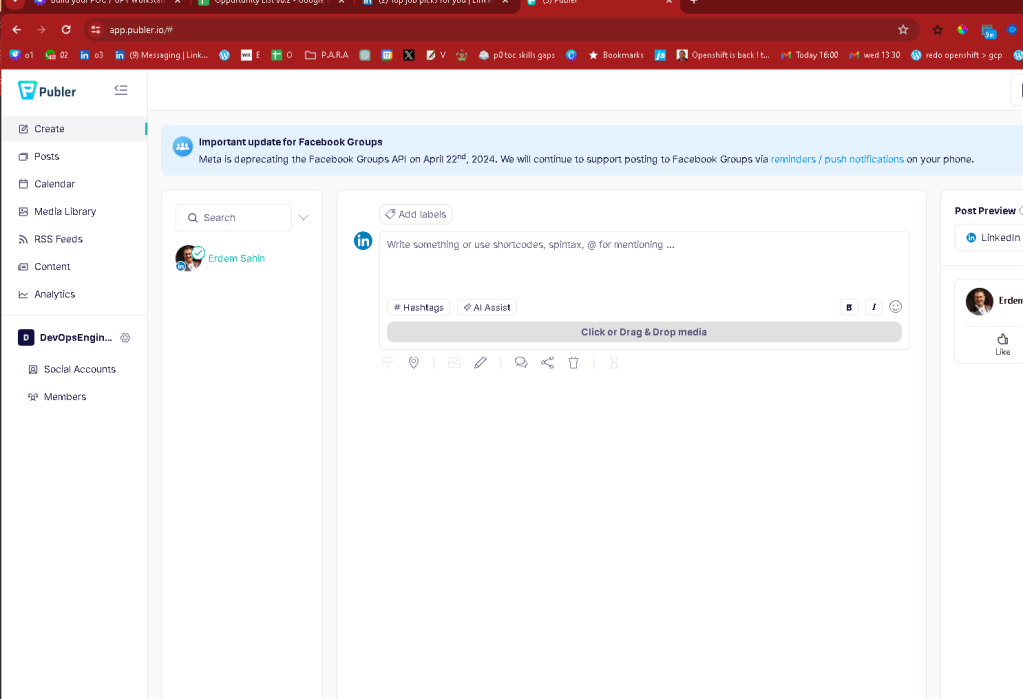Switch to the Opportunity List browser tab
This screenshot has width=1023, height=699.
pos(271,3)
